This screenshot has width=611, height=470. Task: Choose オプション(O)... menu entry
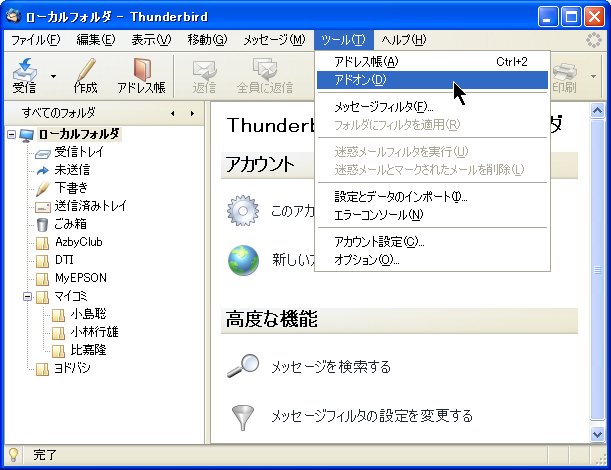[433, 260]
